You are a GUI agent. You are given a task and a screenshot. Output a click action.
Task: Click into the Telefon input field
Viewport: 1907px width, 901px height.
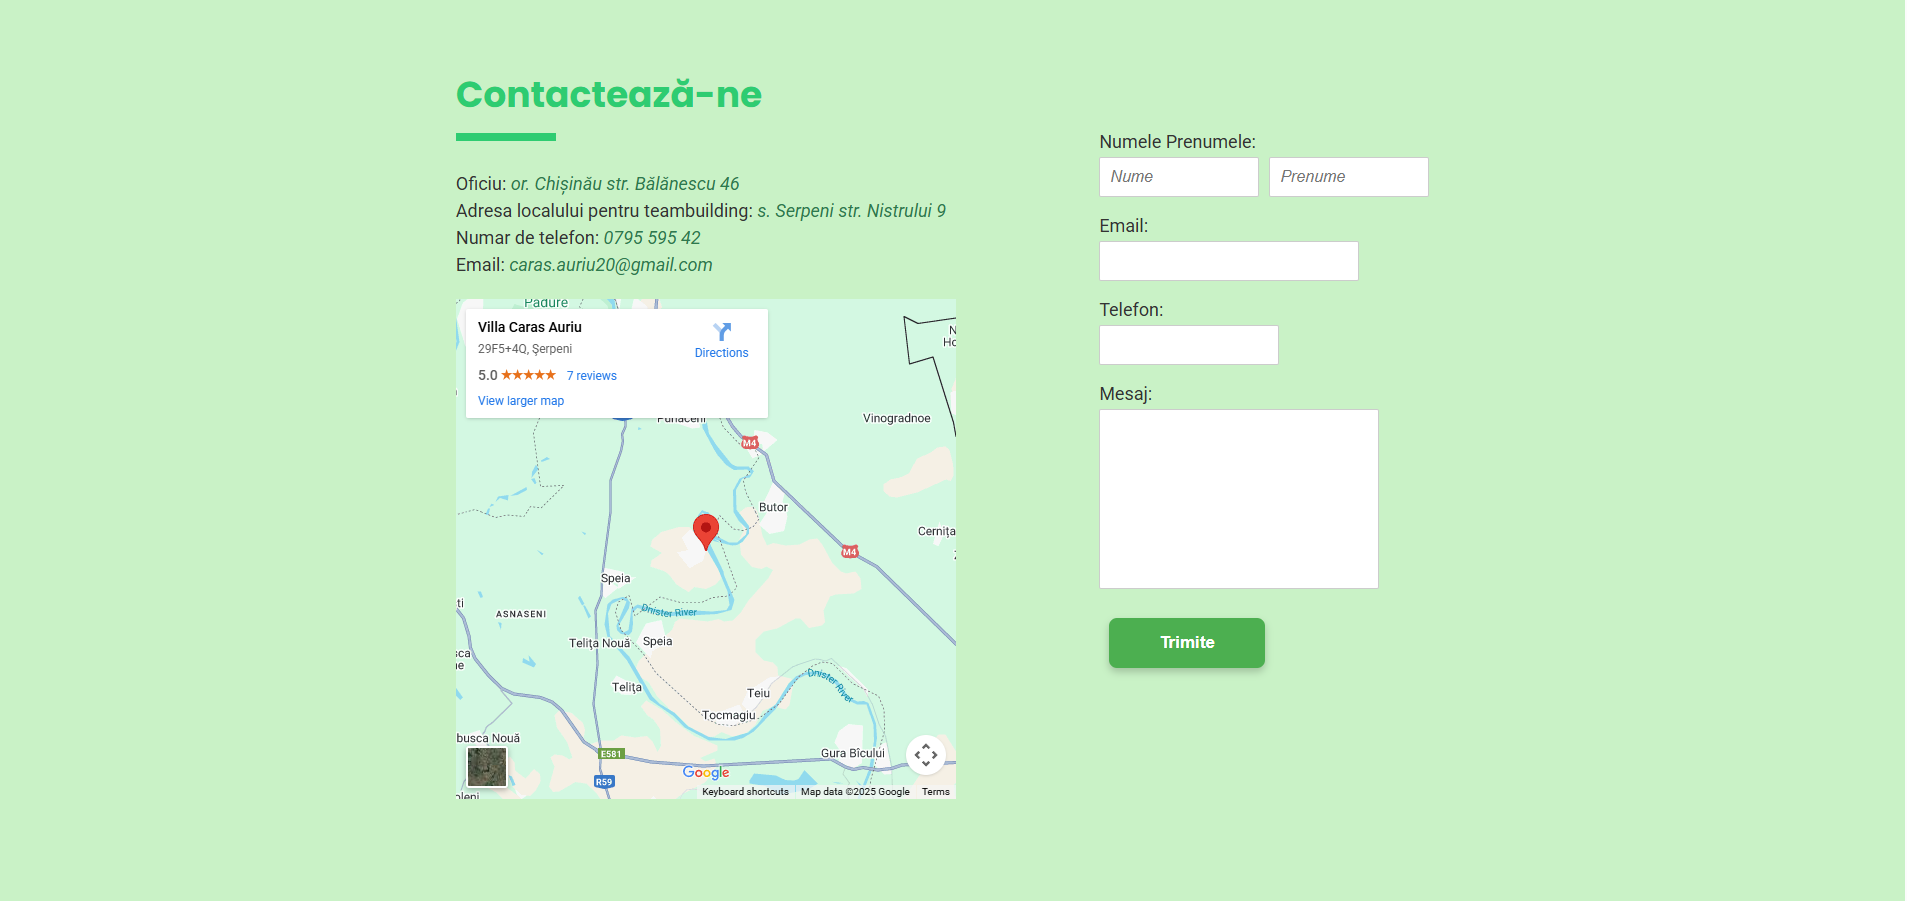point(1188,345)
